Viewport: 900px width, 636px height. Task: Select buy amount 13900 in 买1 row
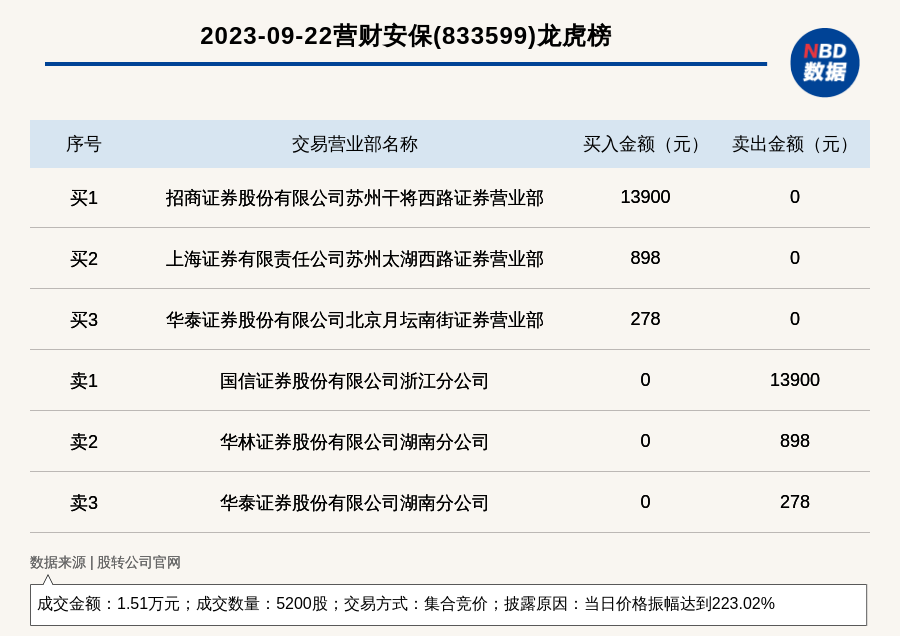(x=645, y=197)
